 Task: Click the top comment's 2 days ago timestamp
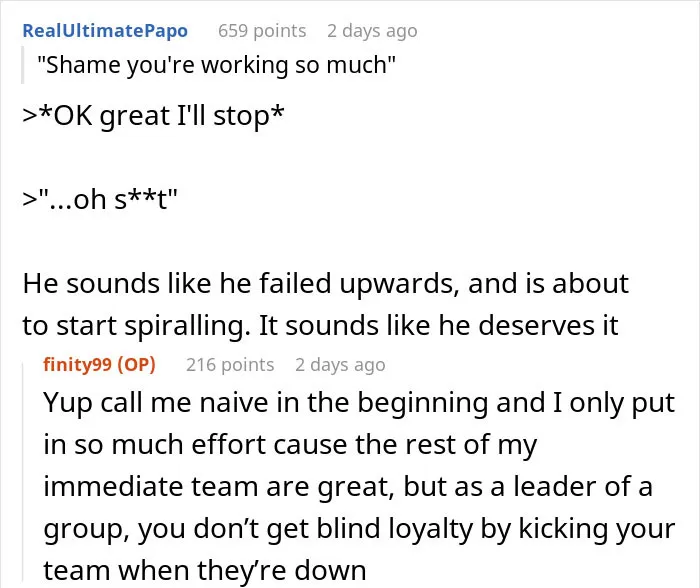tap(372, 31)
